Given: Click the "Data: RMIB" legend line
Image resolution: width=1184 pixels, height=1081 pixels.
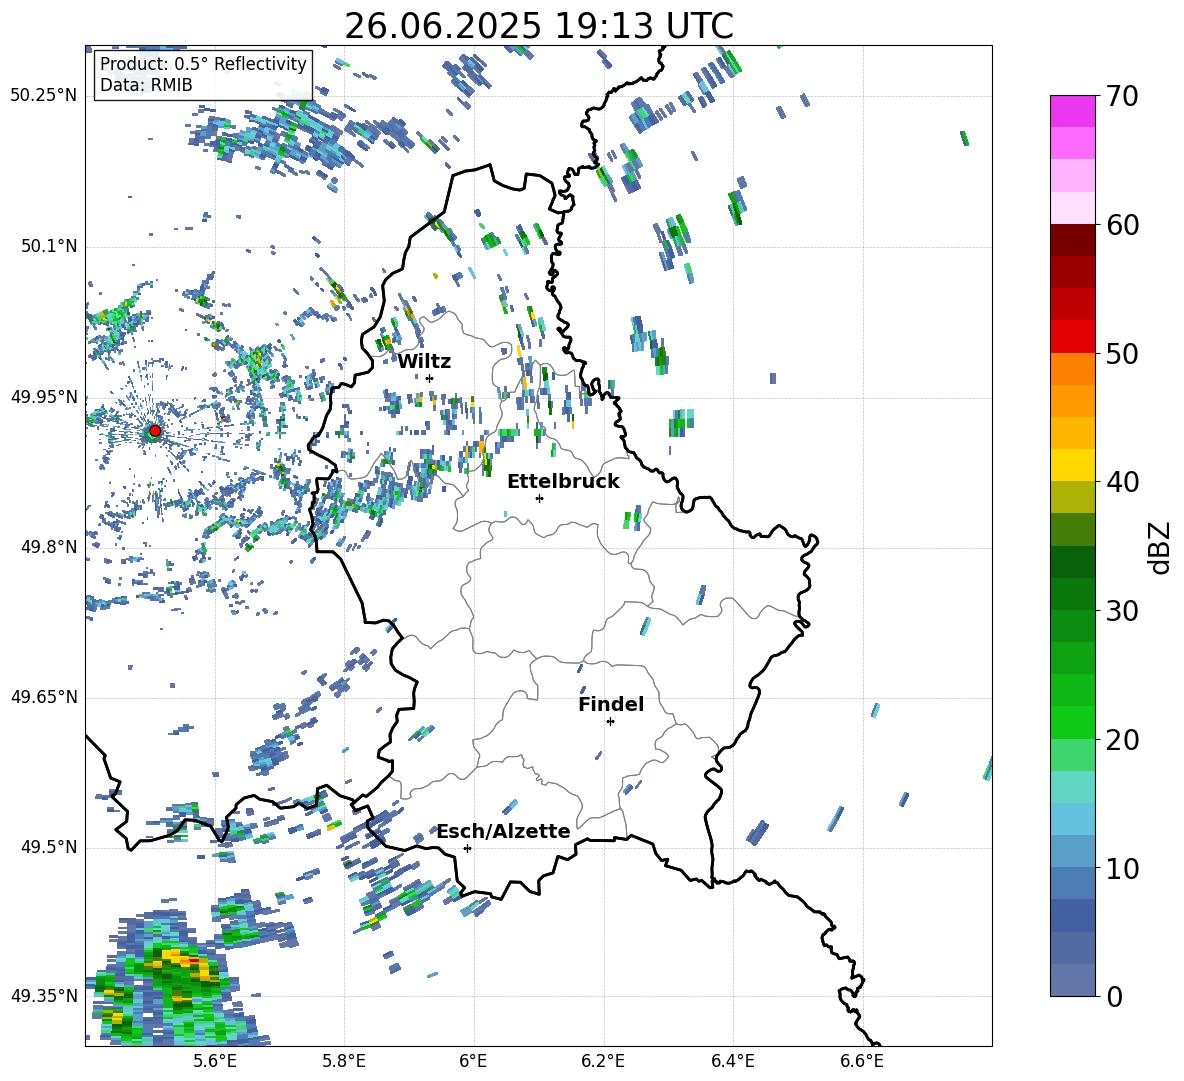Looking at the screenshot, I should click(x=146, y=85).
